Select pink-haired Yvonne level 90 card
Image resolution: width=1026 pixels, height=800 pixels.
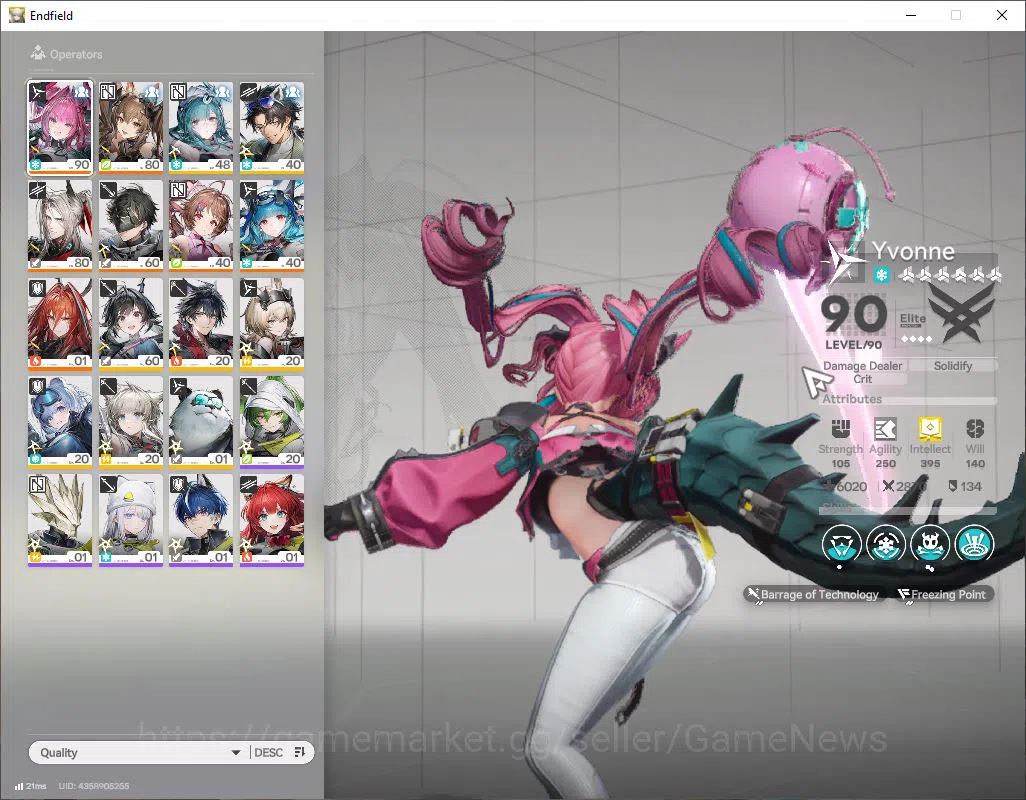[60, 128]
